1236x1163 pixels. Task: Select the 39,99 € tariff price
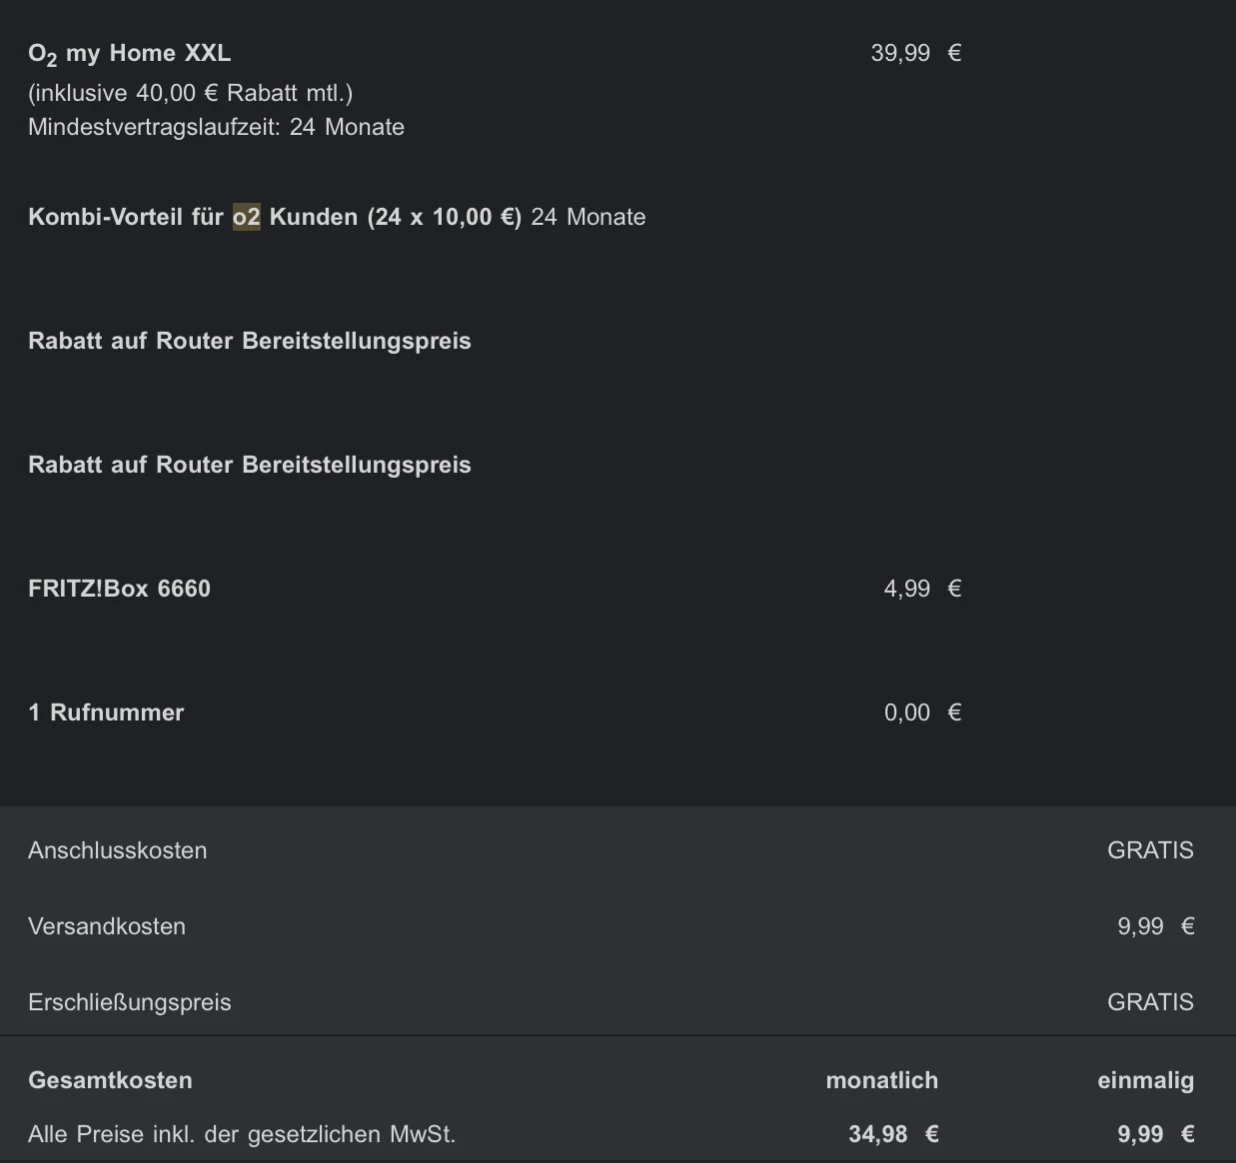tap(915, 53)
